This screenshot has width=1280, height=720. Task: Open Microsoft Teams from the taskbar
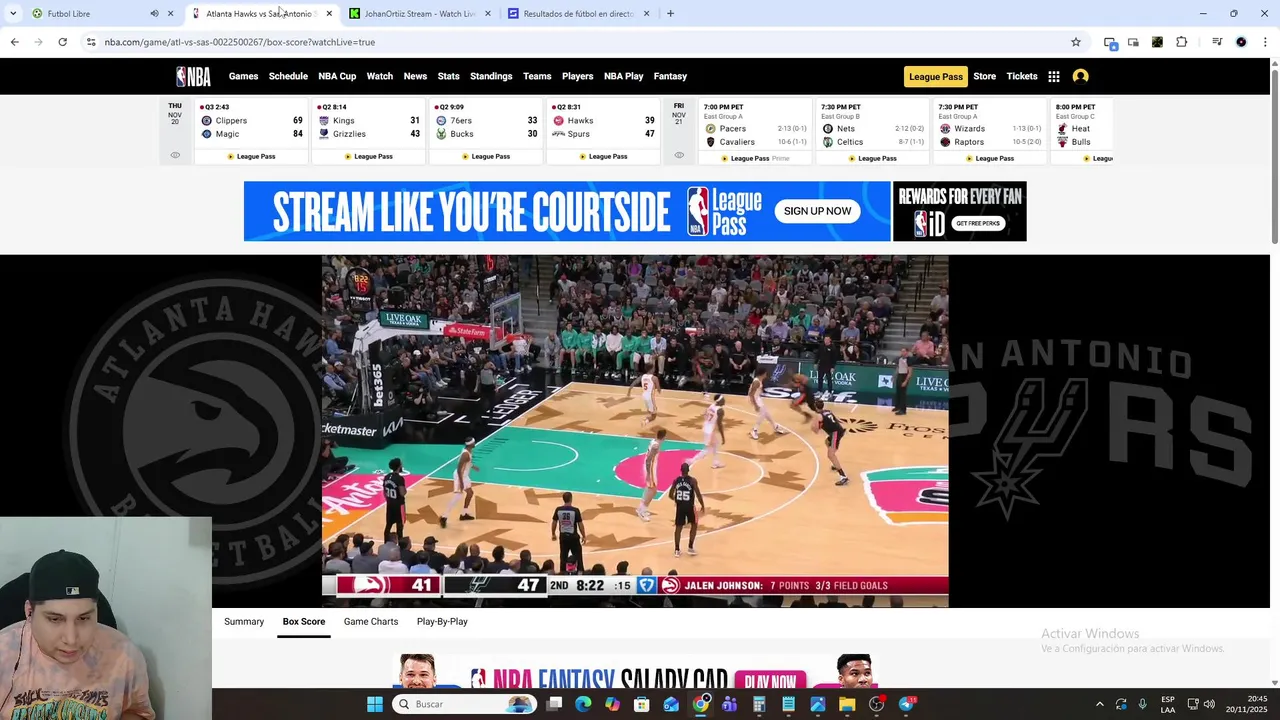coord(730,704)
